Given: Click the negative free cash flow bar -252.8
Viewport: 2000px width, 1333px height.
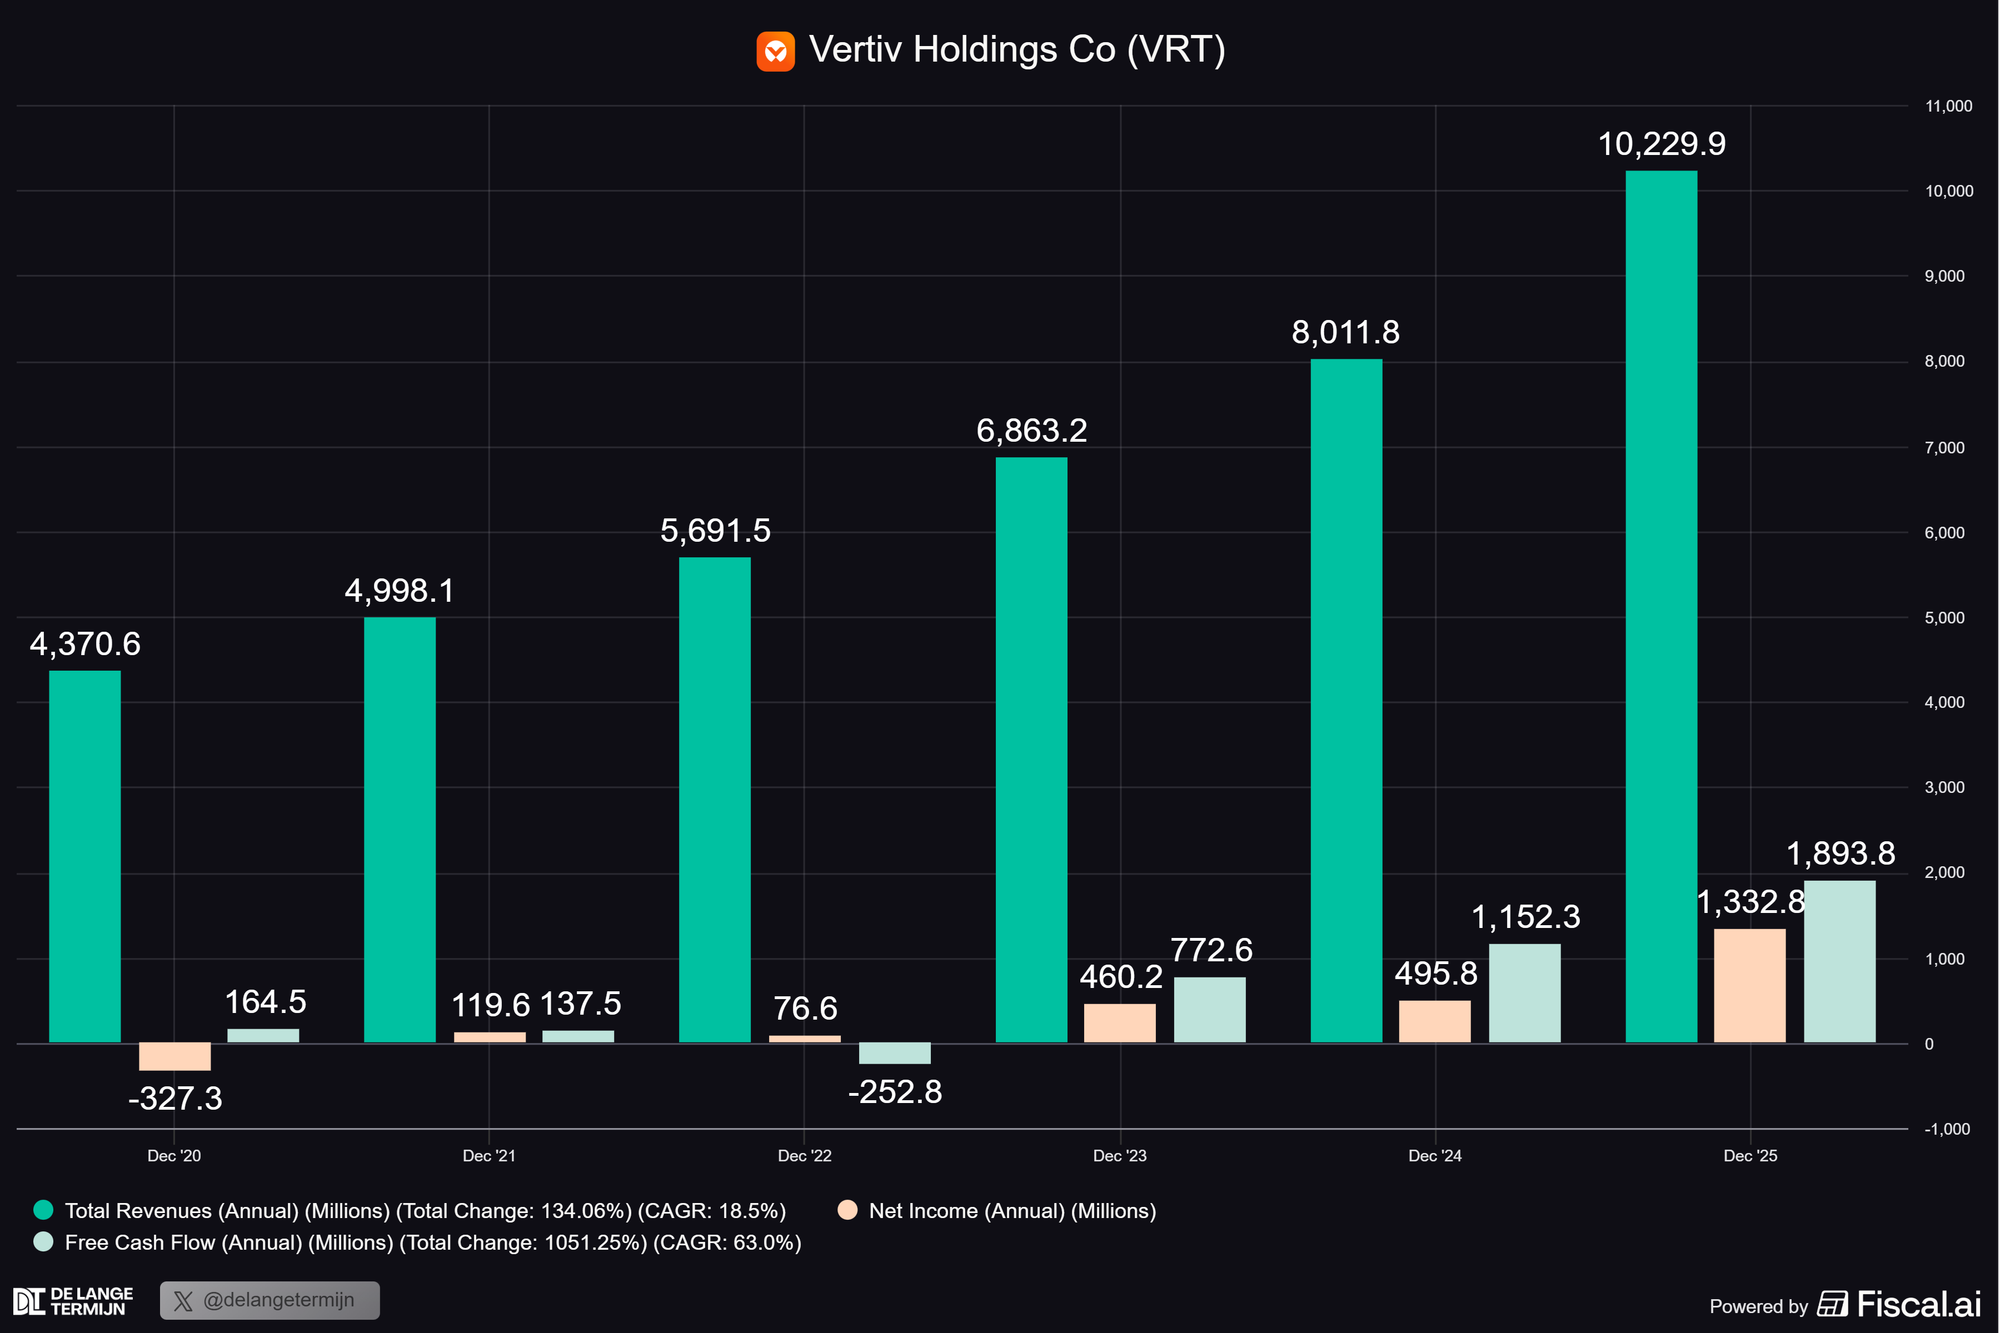Looking at the screenshot, I should (x=894, y=1053).
